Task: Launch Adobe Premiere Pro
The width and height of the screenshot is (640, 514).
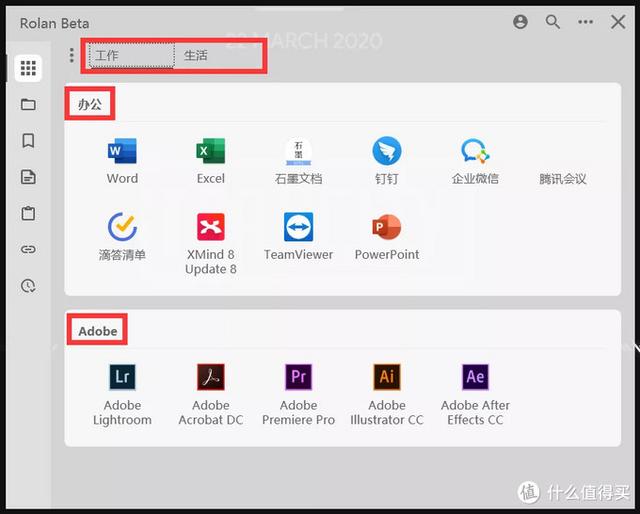Action: 298,395
